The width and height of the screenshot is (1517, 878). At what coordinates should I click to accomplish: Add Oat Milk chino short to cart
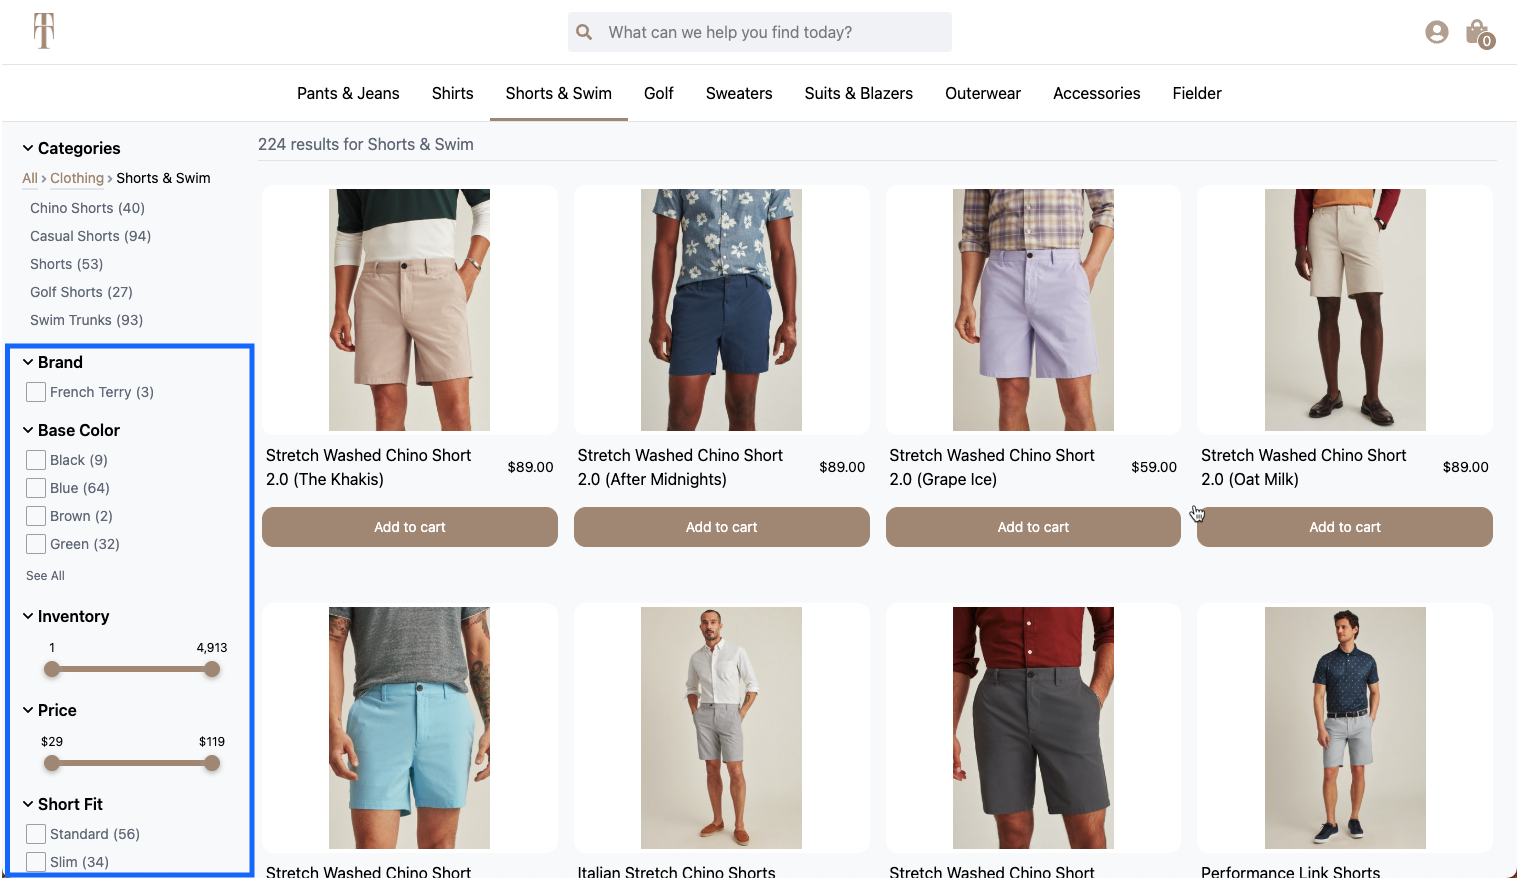click(1345, 527)
